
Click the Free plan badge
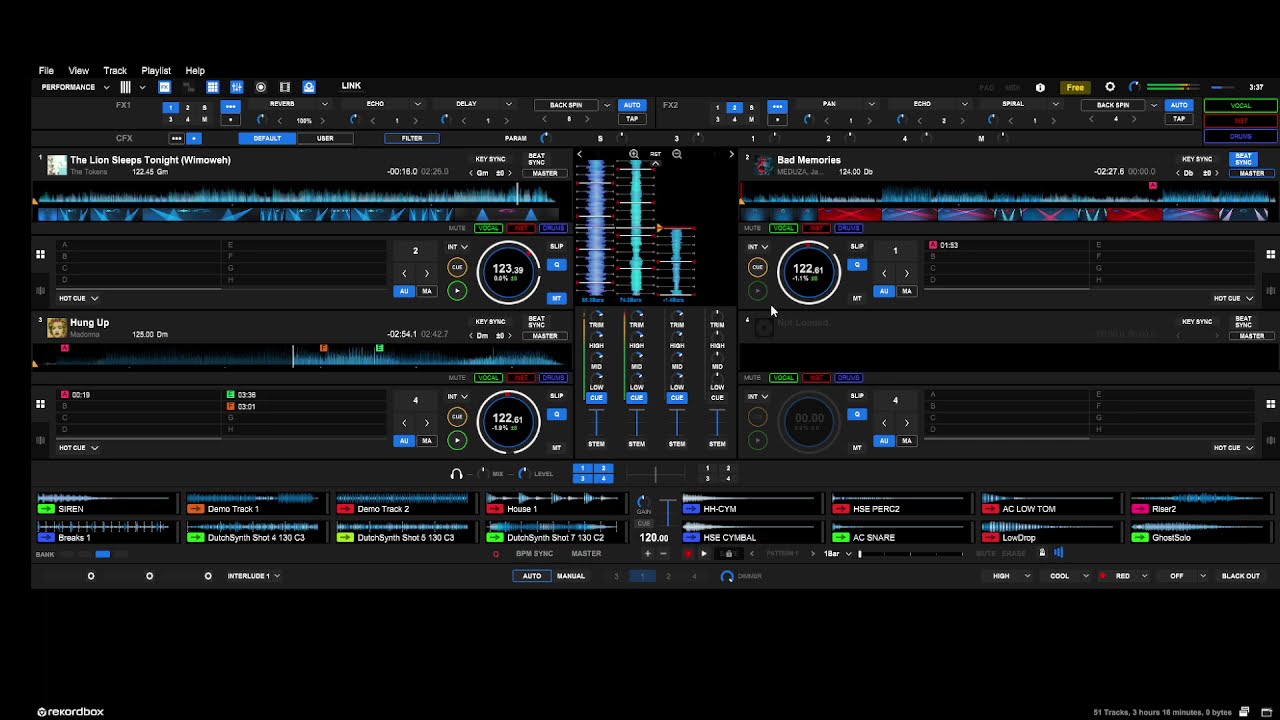click(x=1075, y=87)
